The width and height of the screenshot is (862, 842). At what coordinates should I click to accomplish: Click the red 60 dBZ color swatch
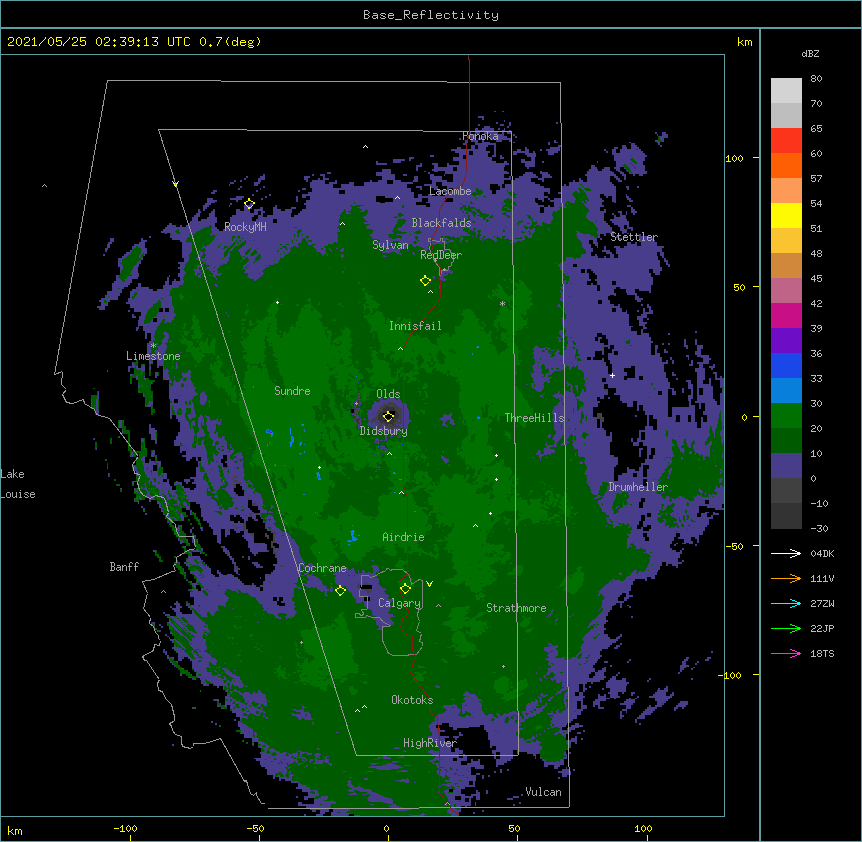click(786, 141)
